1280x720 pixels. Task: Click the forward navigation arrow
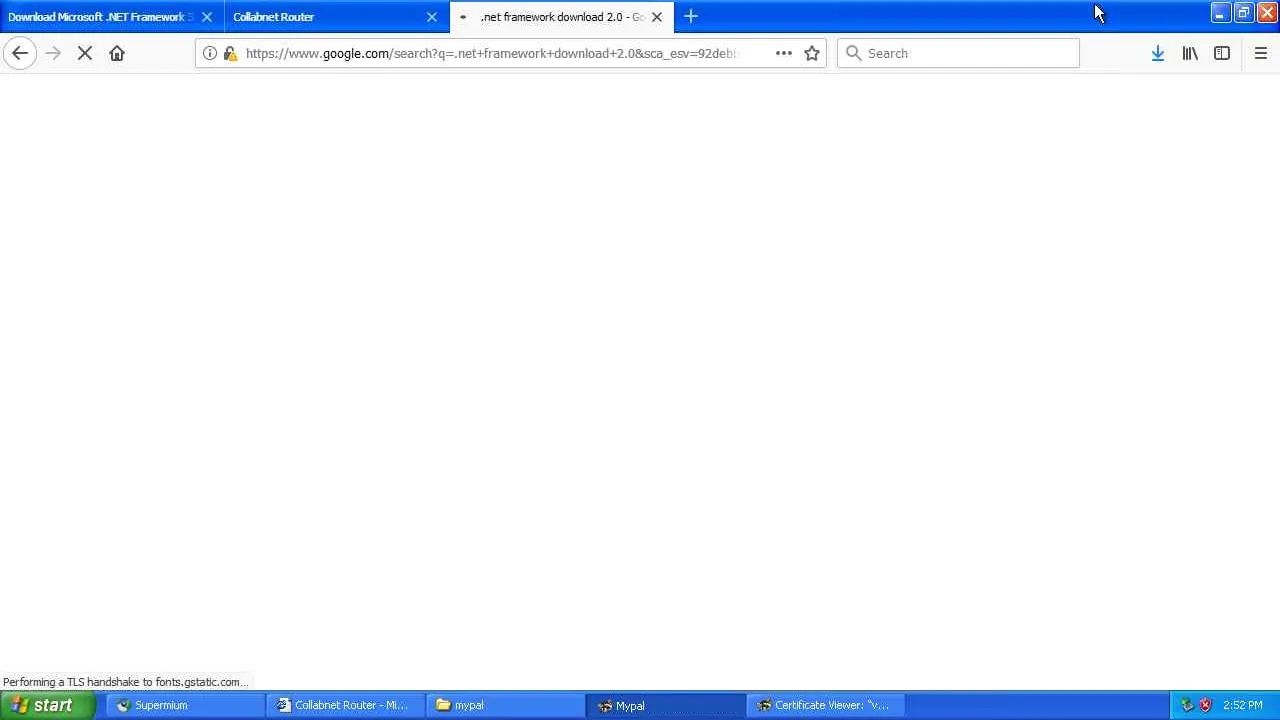(x=53, y=53)
